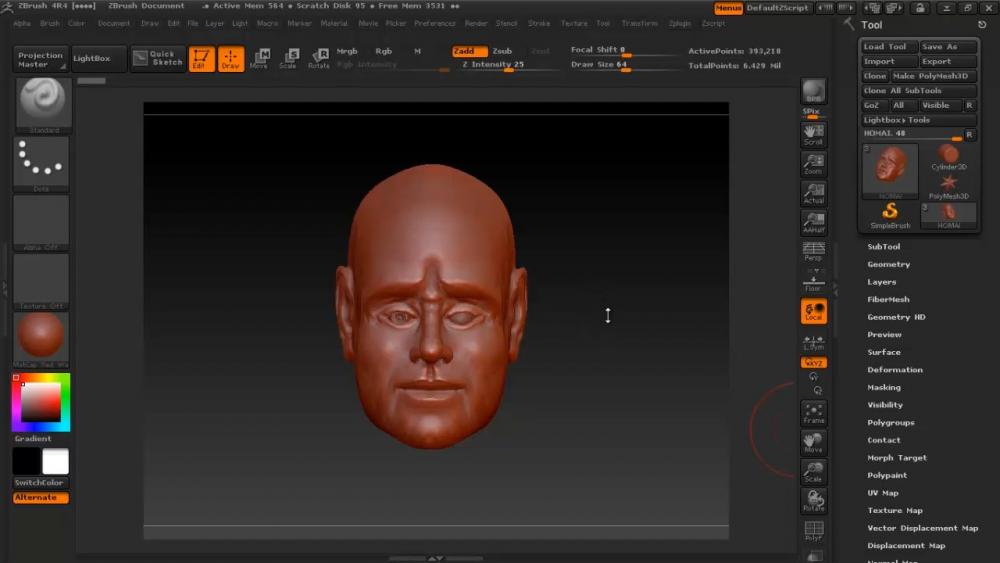This screenshot has width=1000, height=563.
Task: Toggle Perspective view on
Action: (x=813, y=251)
